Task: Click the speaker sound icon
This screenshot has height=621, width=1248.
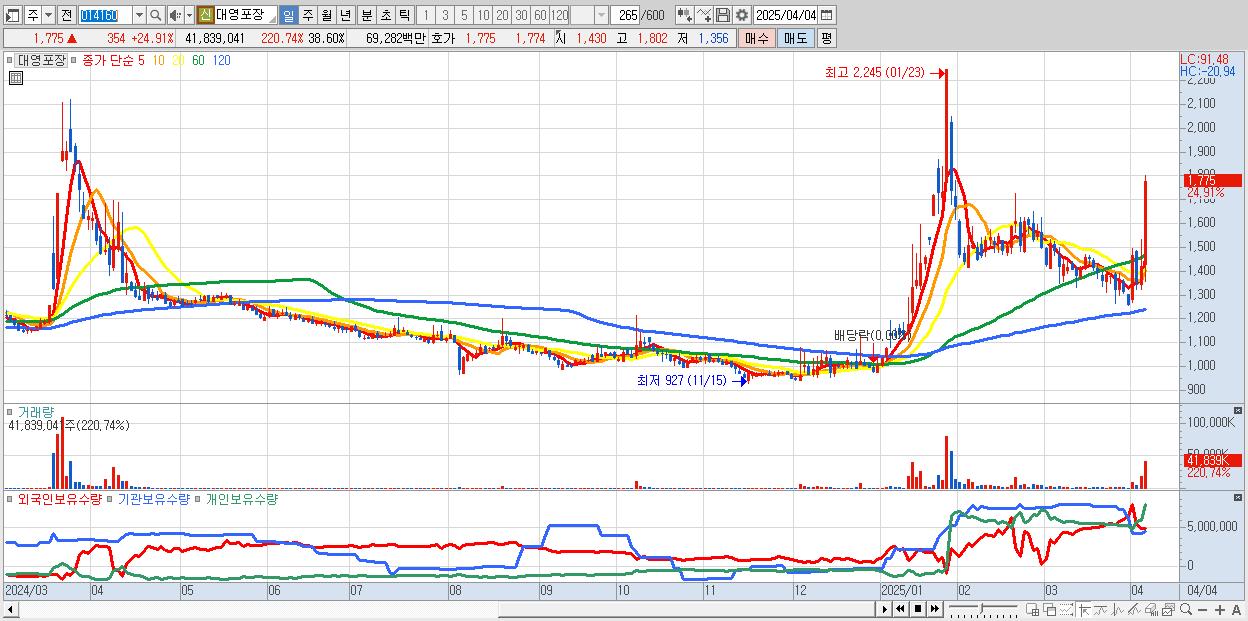Action: tap(174, 16)
